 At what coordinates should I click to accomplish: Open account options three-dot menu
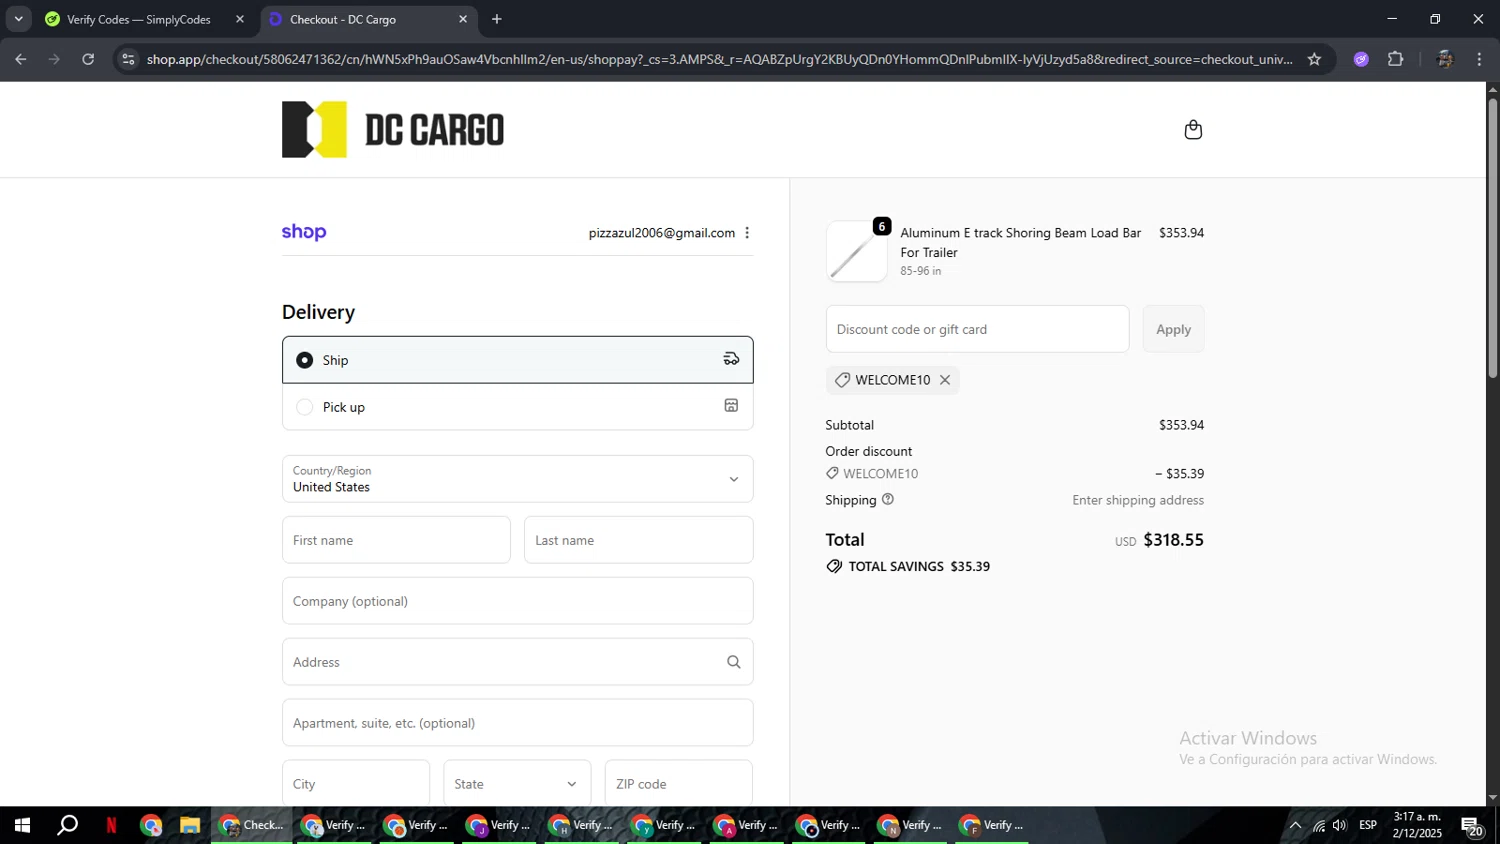tap(747, 233)
